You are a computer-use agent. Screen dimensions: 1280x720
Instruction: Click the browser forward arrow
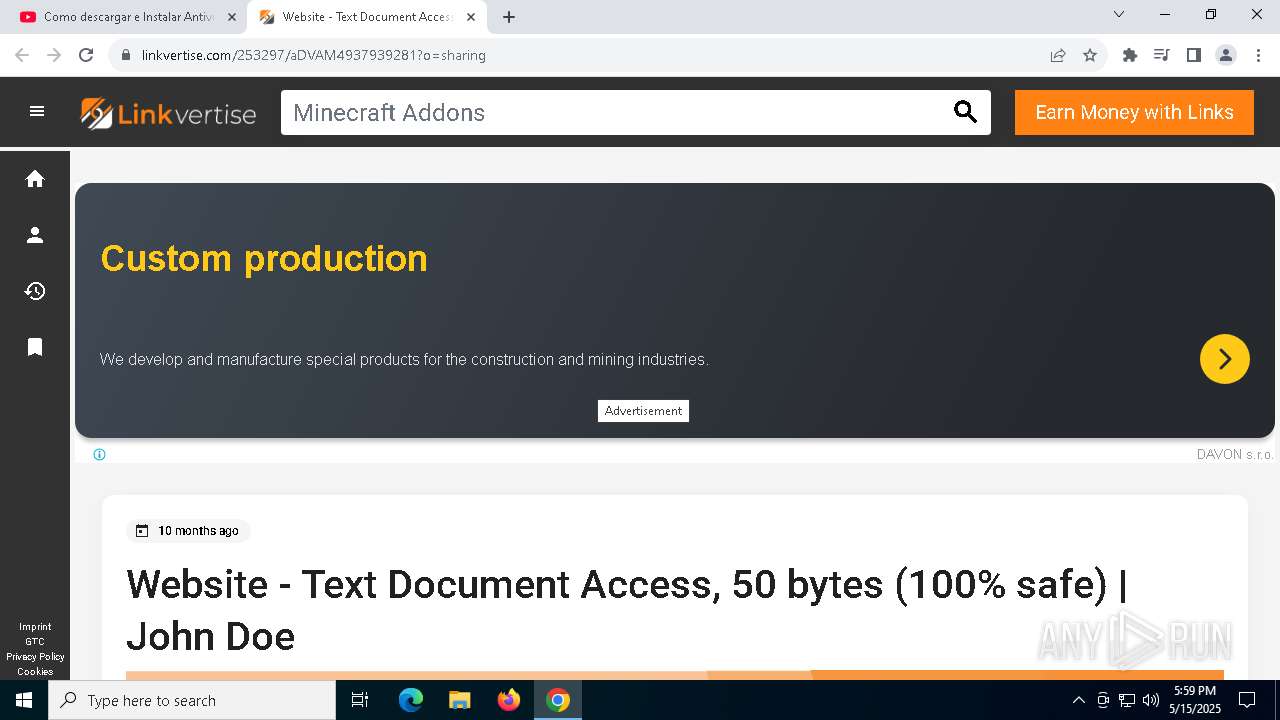54,55
